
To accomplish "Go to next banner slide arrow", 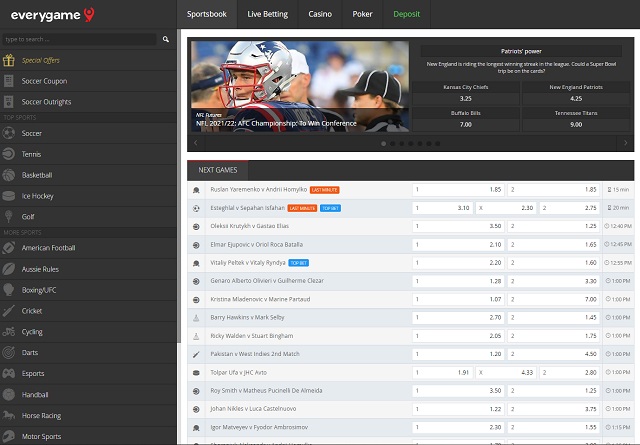I will click(x=625, y=143).
